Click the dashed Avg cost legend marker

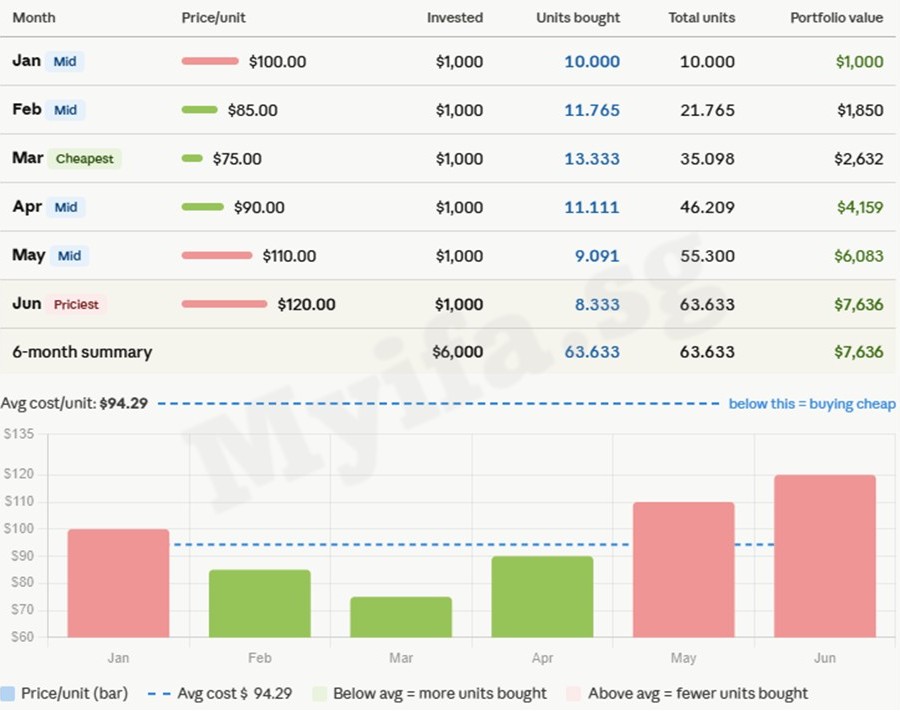(158, 693)
